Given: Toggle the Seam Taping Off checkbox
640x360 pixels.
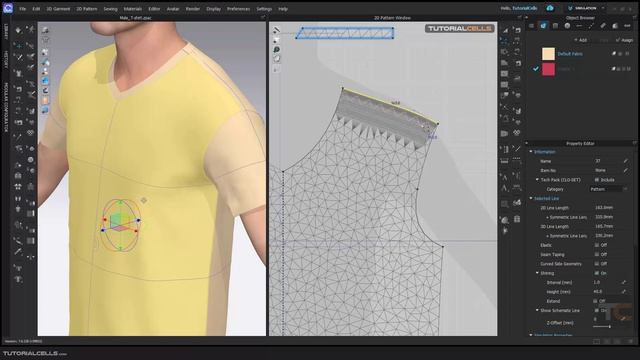Looking at the screenshot, I should tap(597, 254).
